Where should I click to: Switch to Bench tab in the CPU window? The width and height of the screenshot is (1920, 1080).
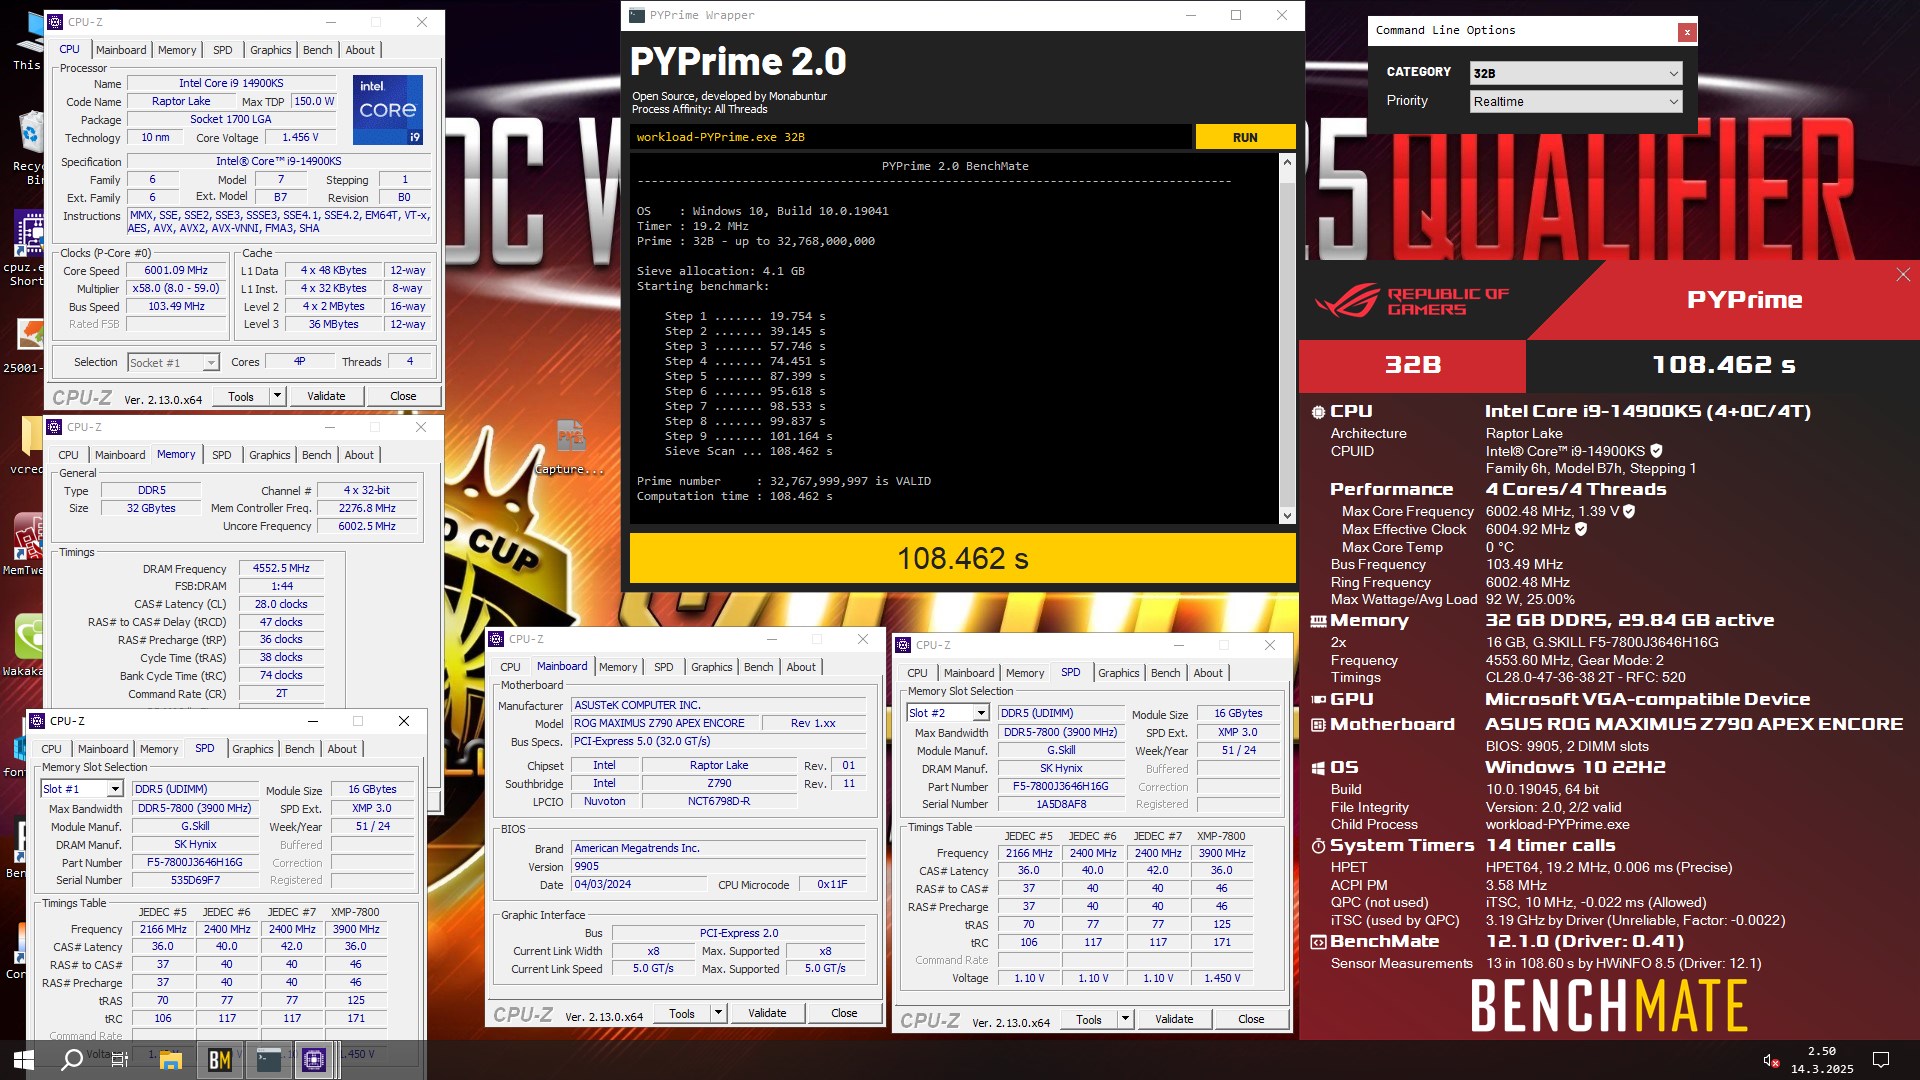tap(318, 50)
